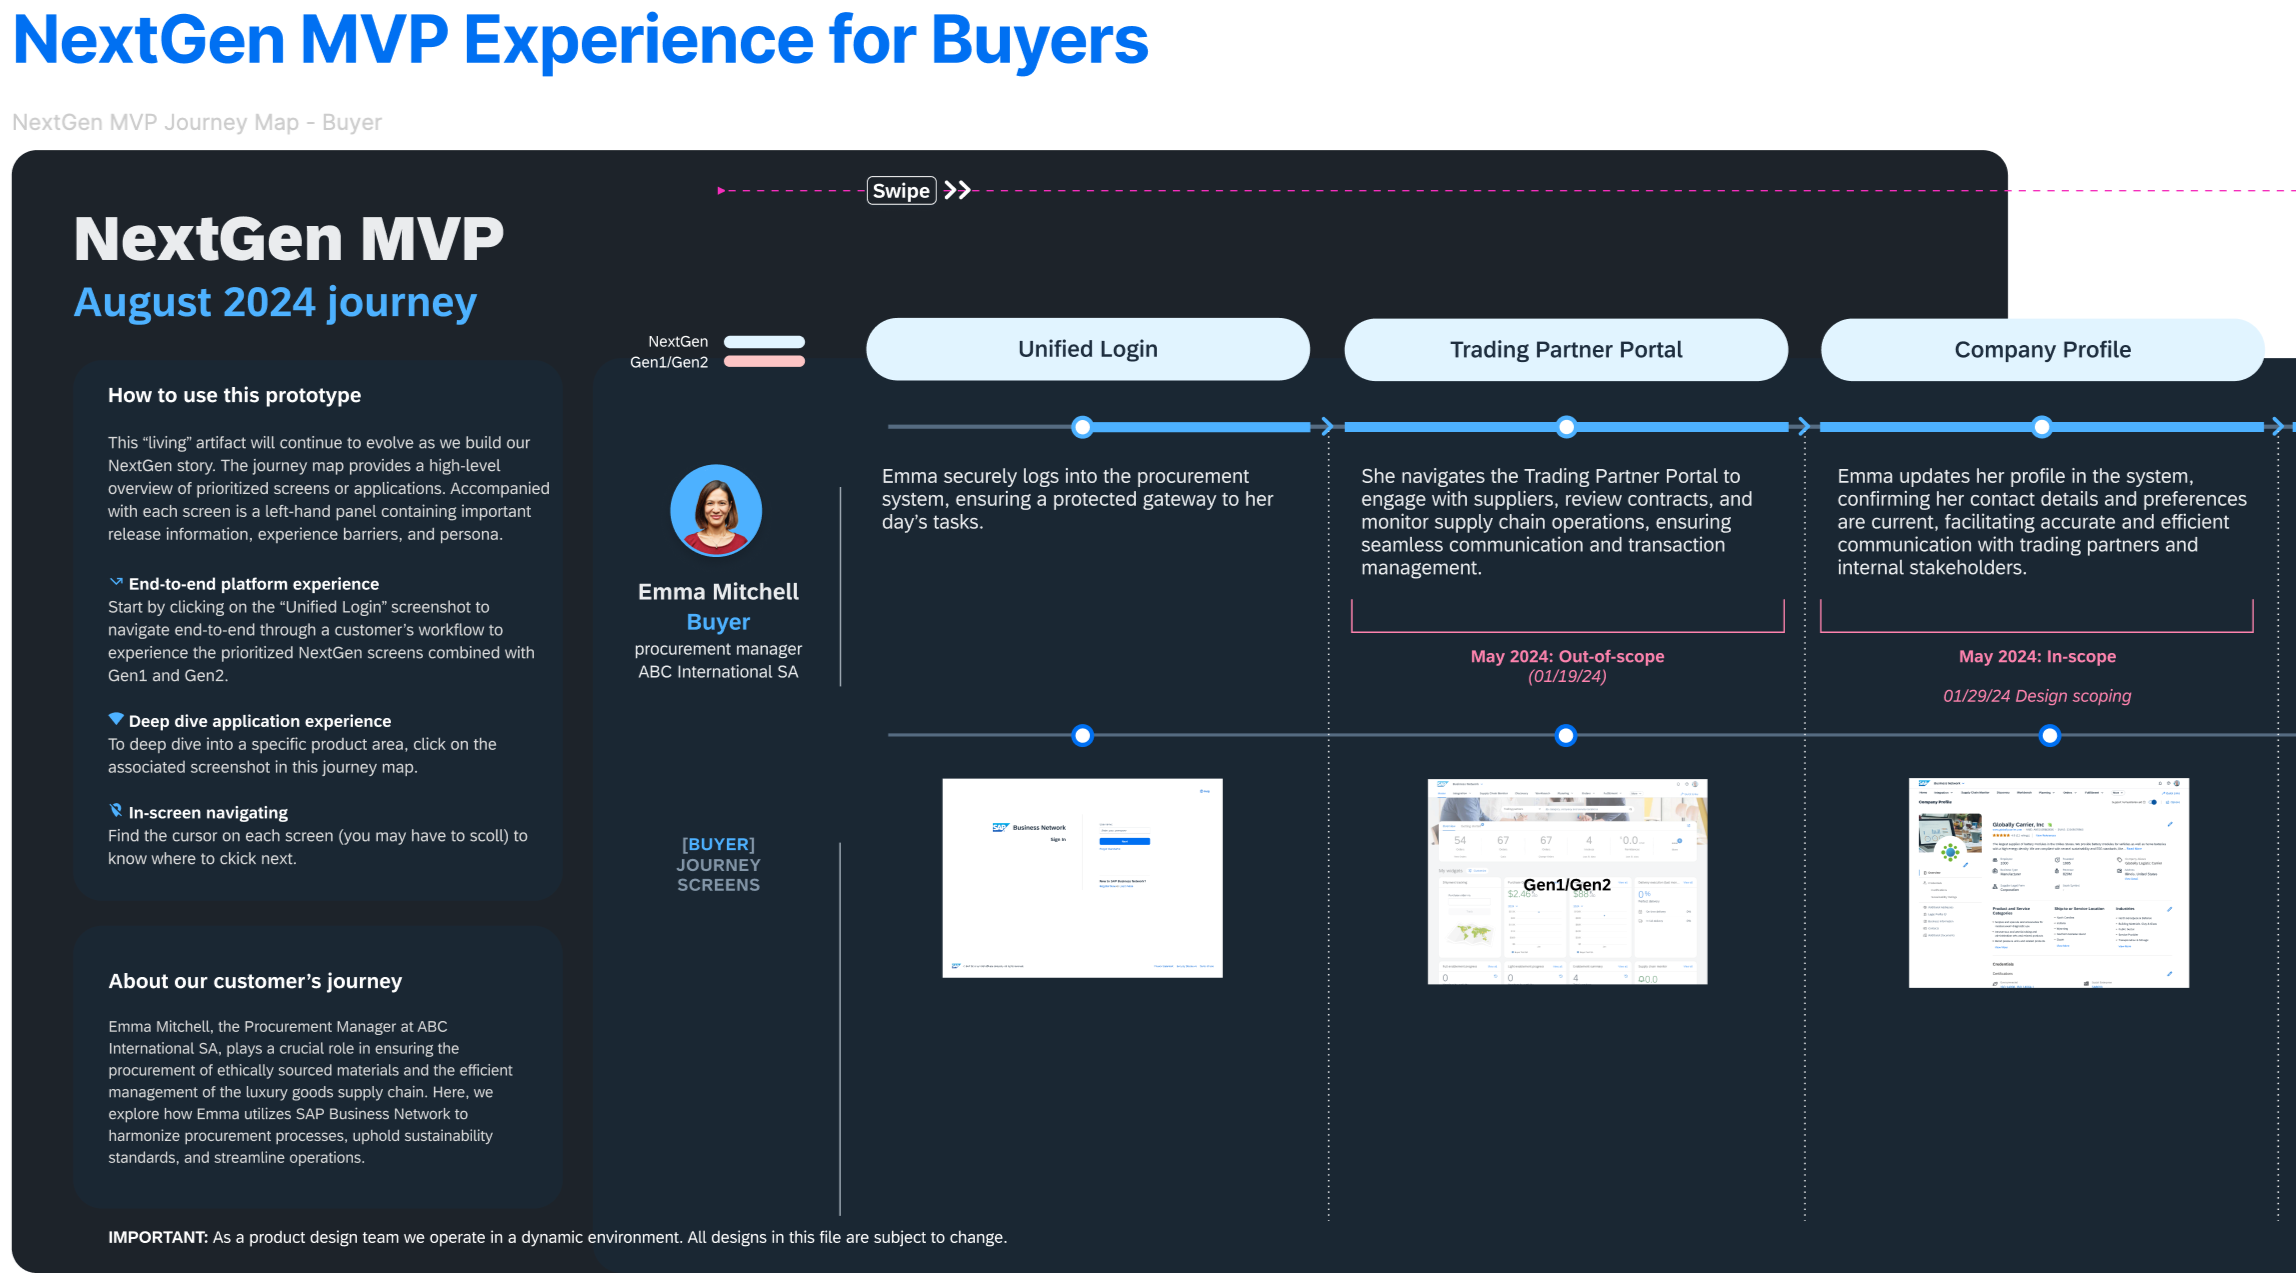Click the upper timeline marker under Company Profile
The image size is (2296, 1284).
coord(2042,427)
